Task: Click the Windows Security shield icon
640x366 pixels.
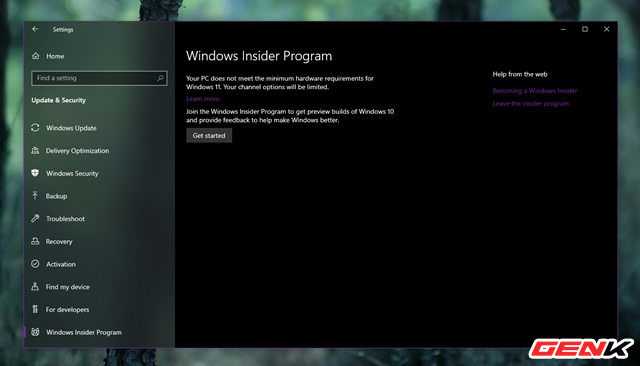Action: (x=35, y=173)
